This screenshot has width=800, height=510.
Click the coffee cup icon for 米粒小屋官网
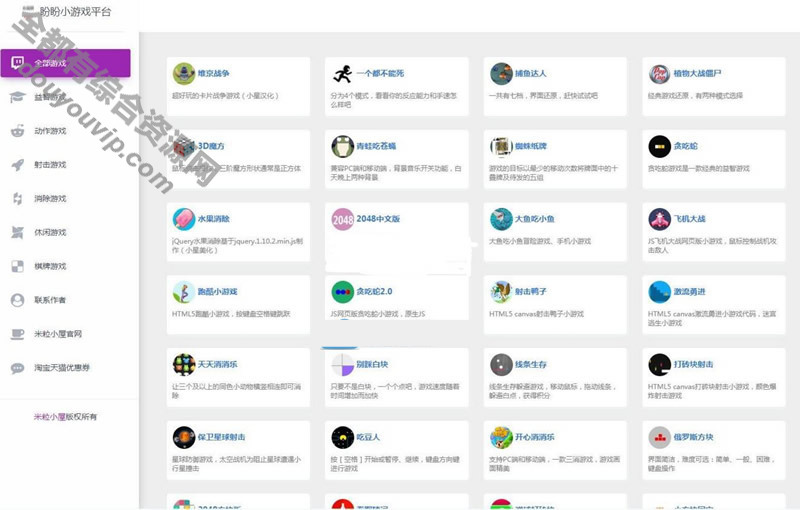pyautogui.click(x=17, y=334)
